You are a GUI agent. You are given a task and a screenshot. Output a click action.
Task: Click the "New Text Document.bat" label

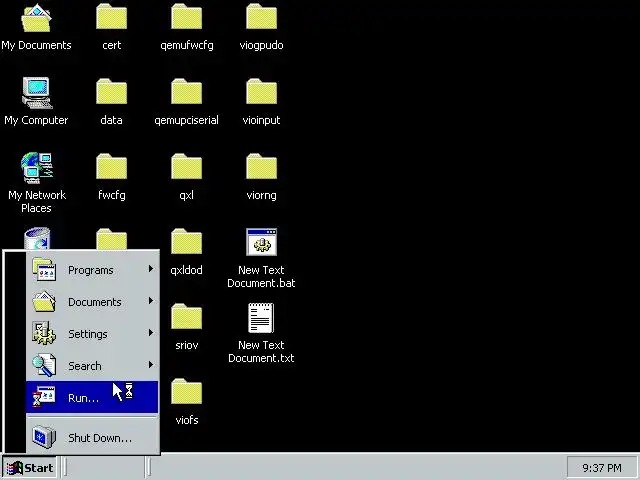tap(261, 277)
